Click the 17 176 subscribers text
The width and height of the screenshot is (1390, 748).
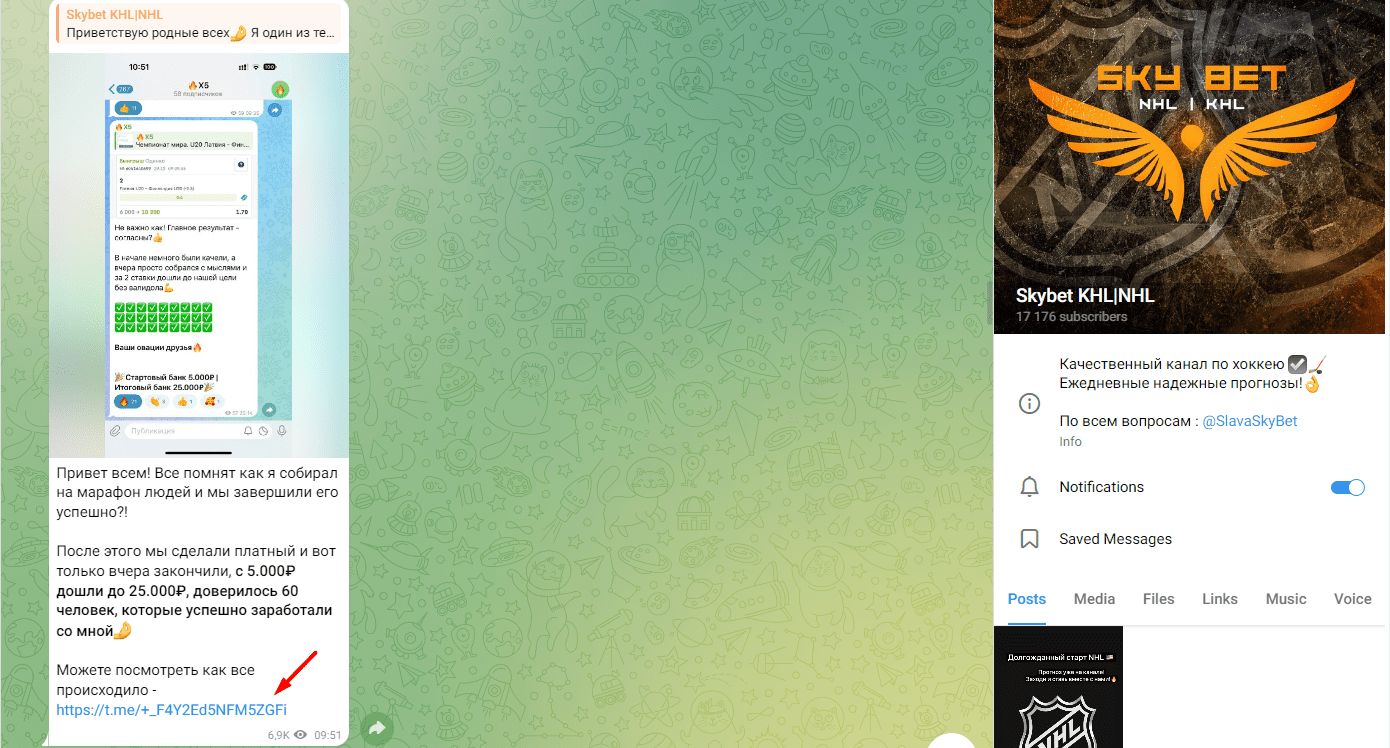(x=1071, y=317)
